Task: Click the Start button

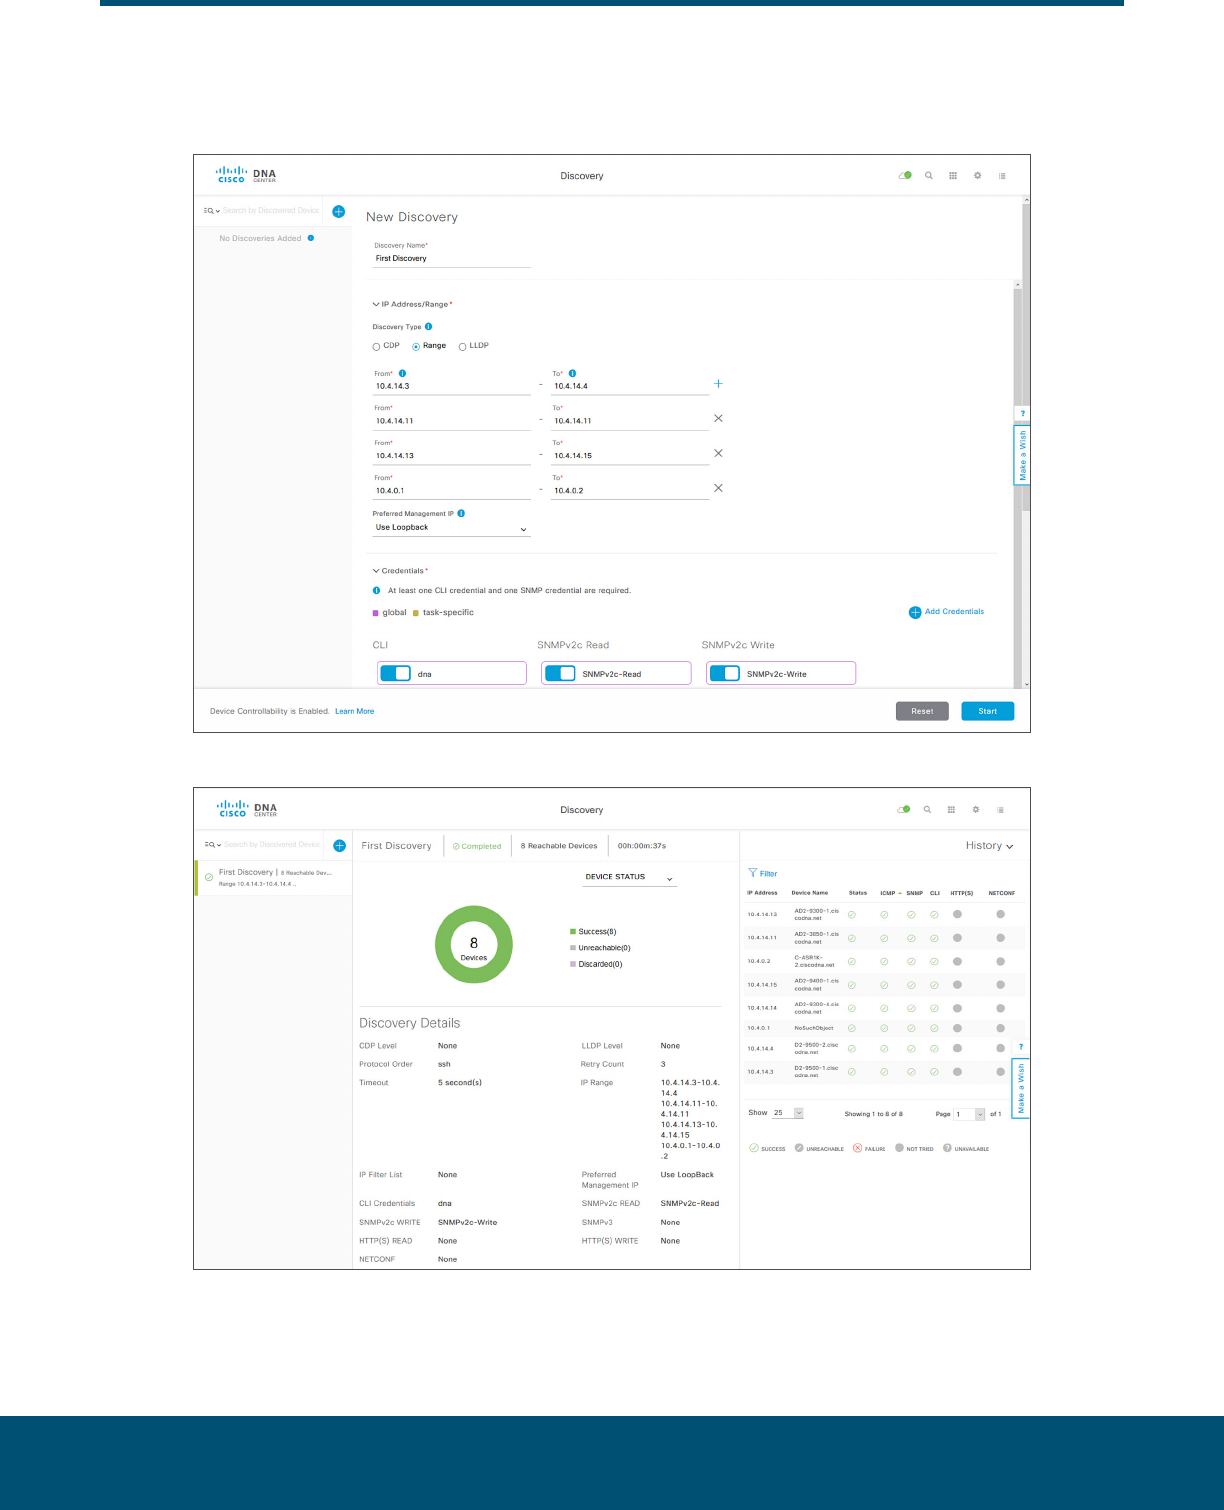Action: point(988,711)
